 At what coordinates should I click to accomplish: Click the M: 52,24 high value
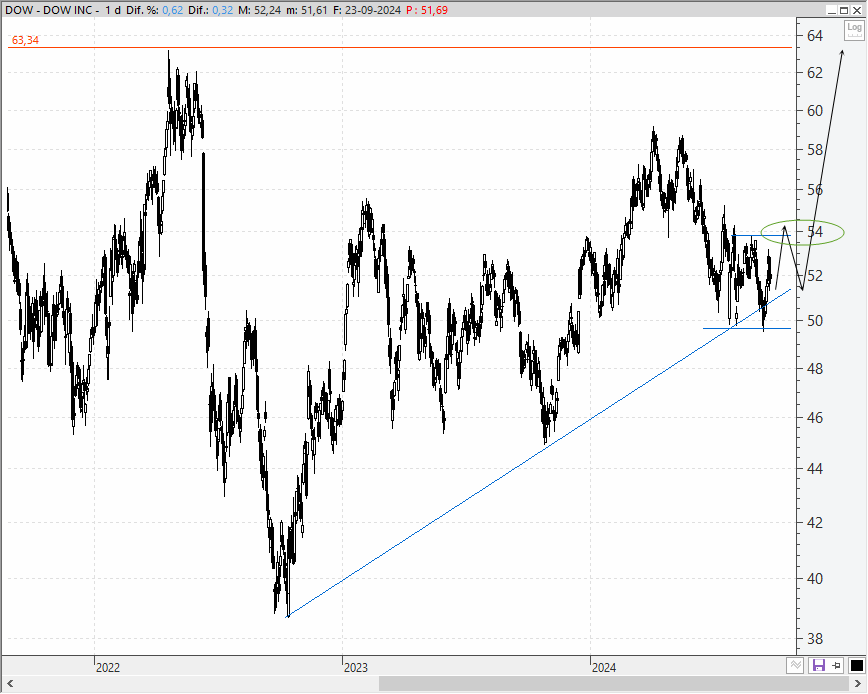pyautogui.click(x=259, y=10)
